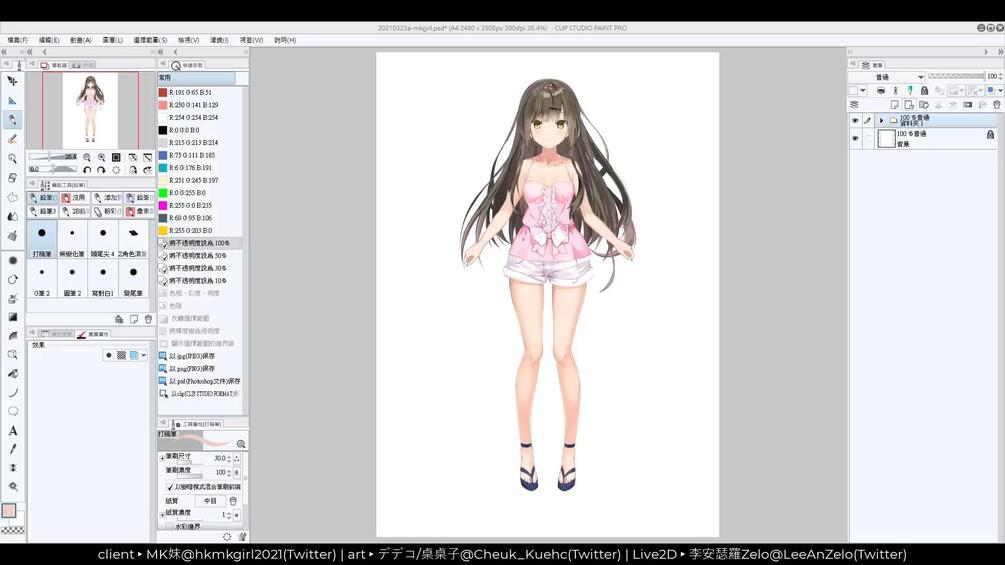Open the 檔案(F) menu
The height and width of the screenshot is (565, 1005).
17,40
